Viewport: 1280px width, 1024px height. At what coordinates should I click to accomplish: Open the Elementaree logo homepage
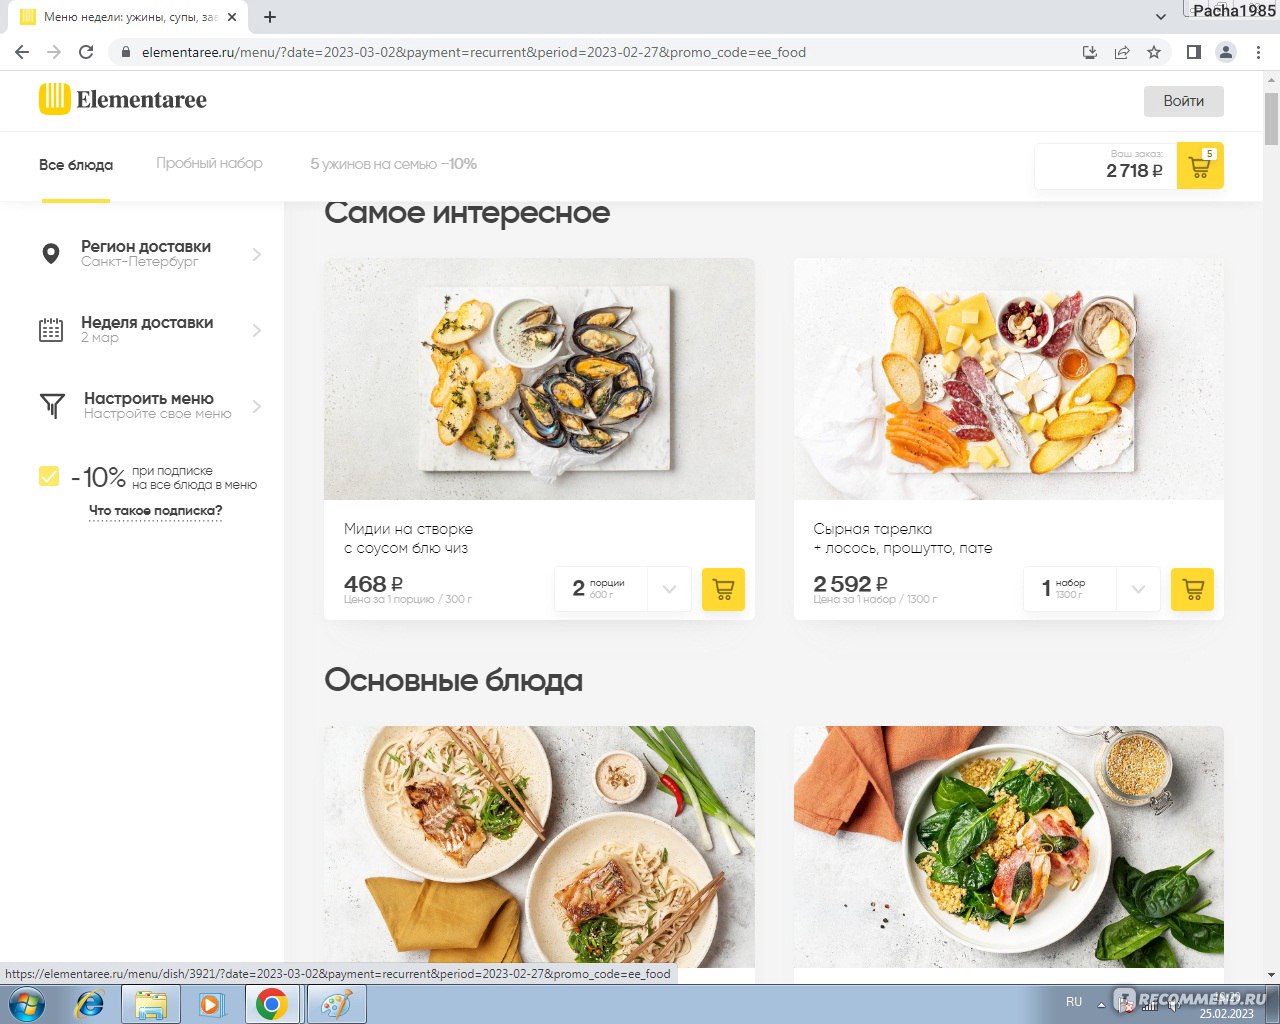pyautogui.click(x=122, y=99)
